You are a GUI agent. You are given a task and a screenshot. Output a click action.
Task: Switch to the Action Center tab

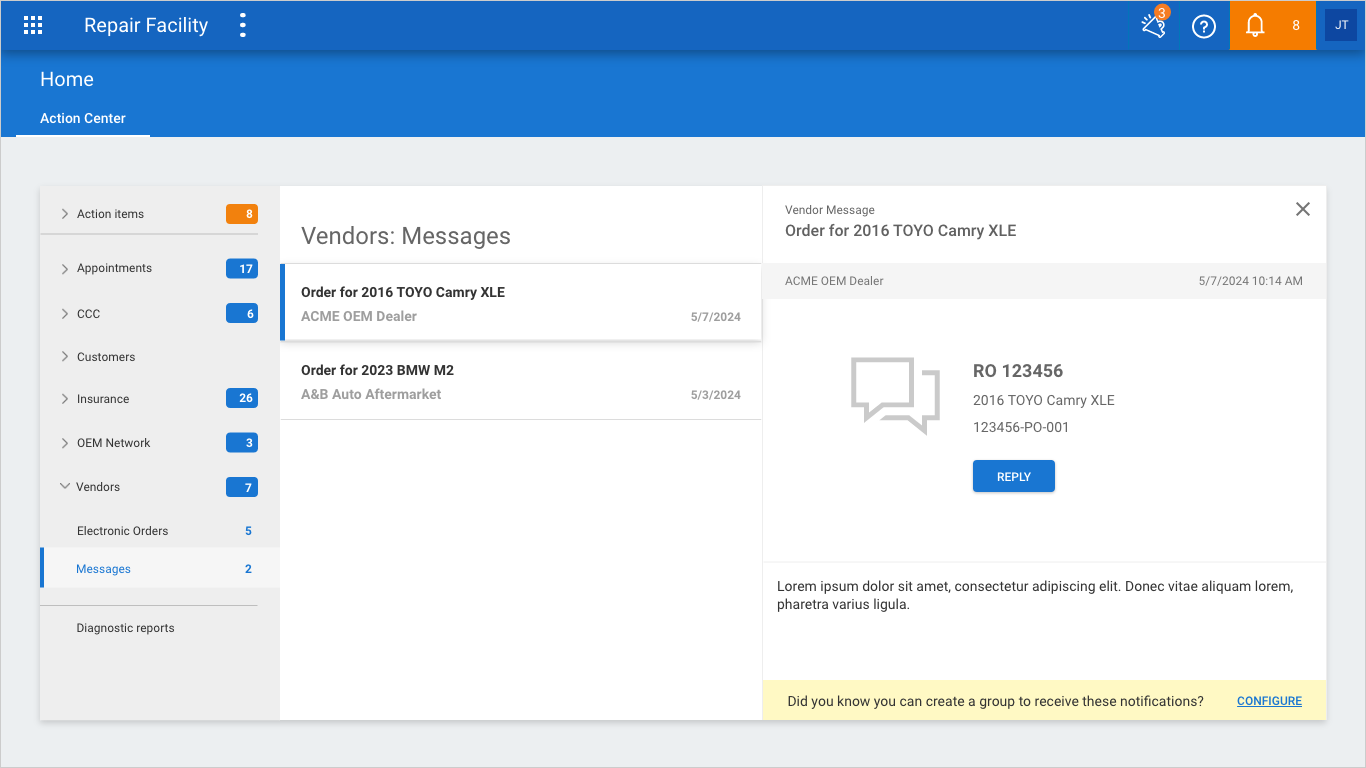coord(83,118)
